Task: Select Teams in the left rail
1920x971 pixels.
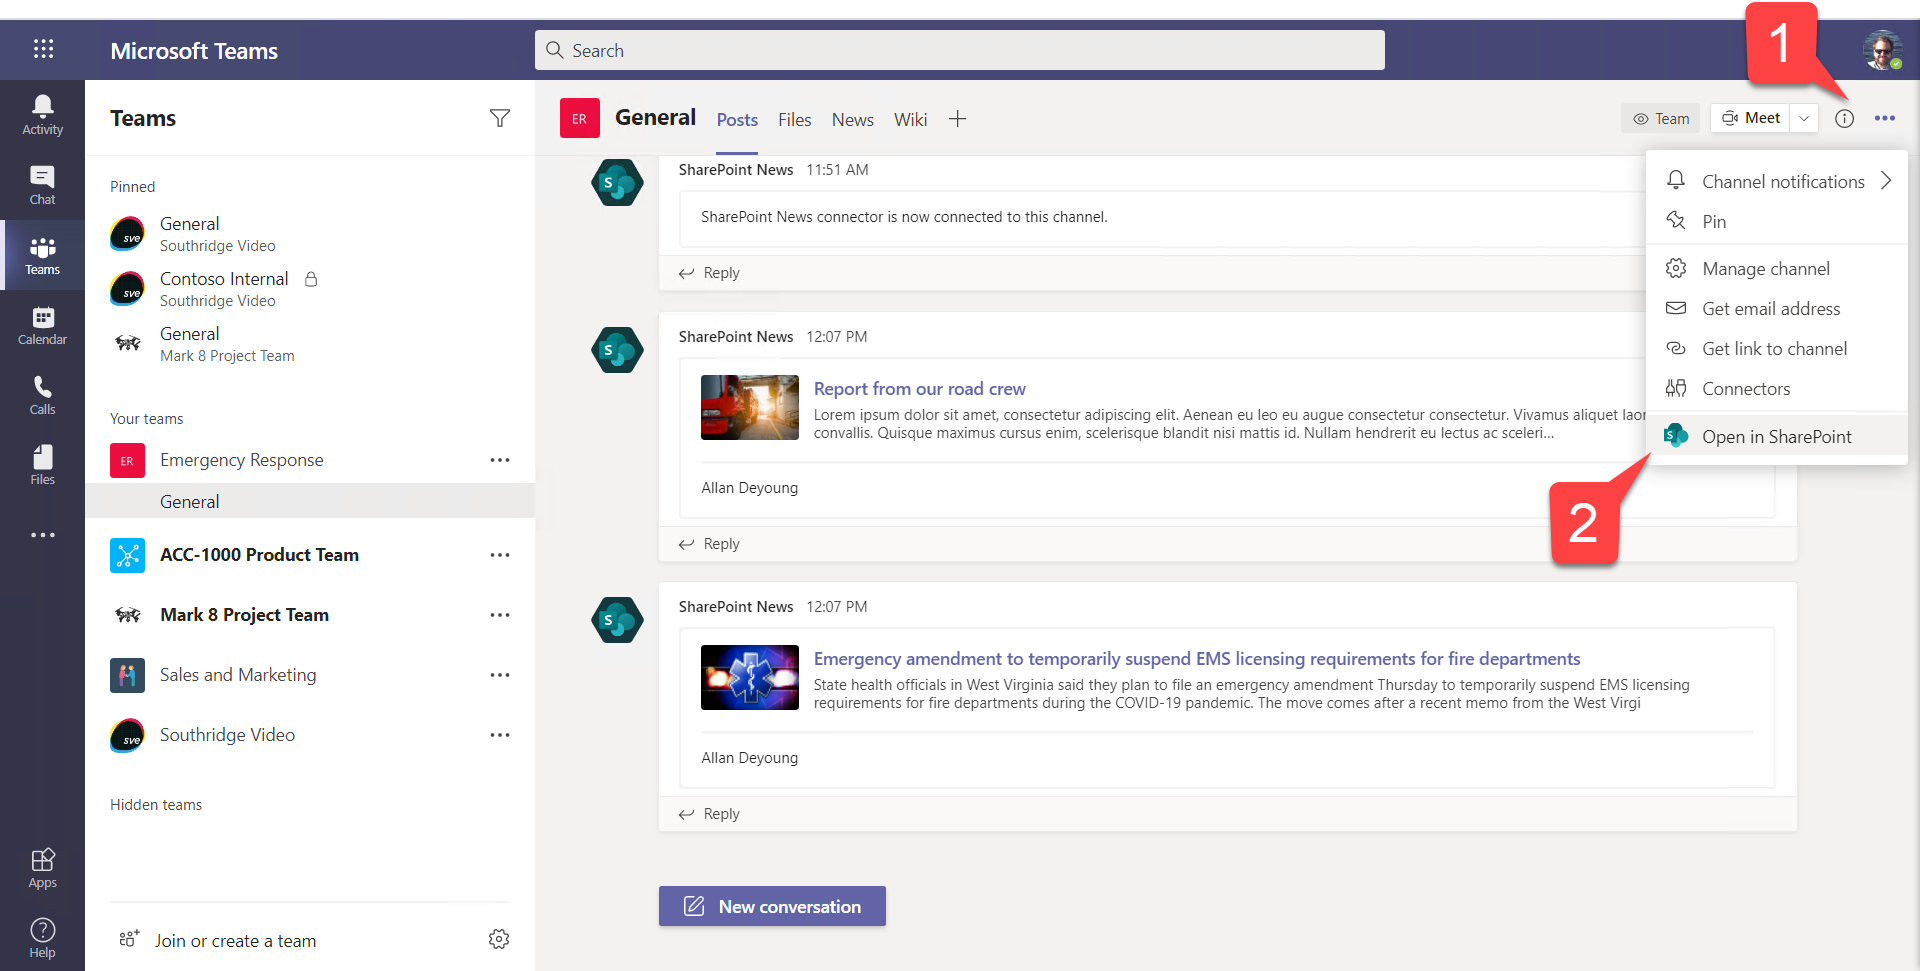Action: tap(42, 255)
